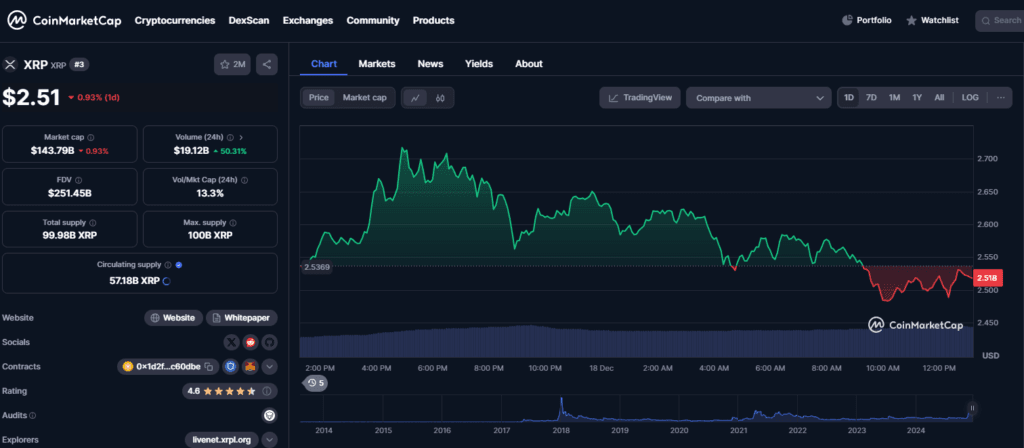Switch to the About tab
The height and width of the screenshot is (448, 1024).
point(529,64)
